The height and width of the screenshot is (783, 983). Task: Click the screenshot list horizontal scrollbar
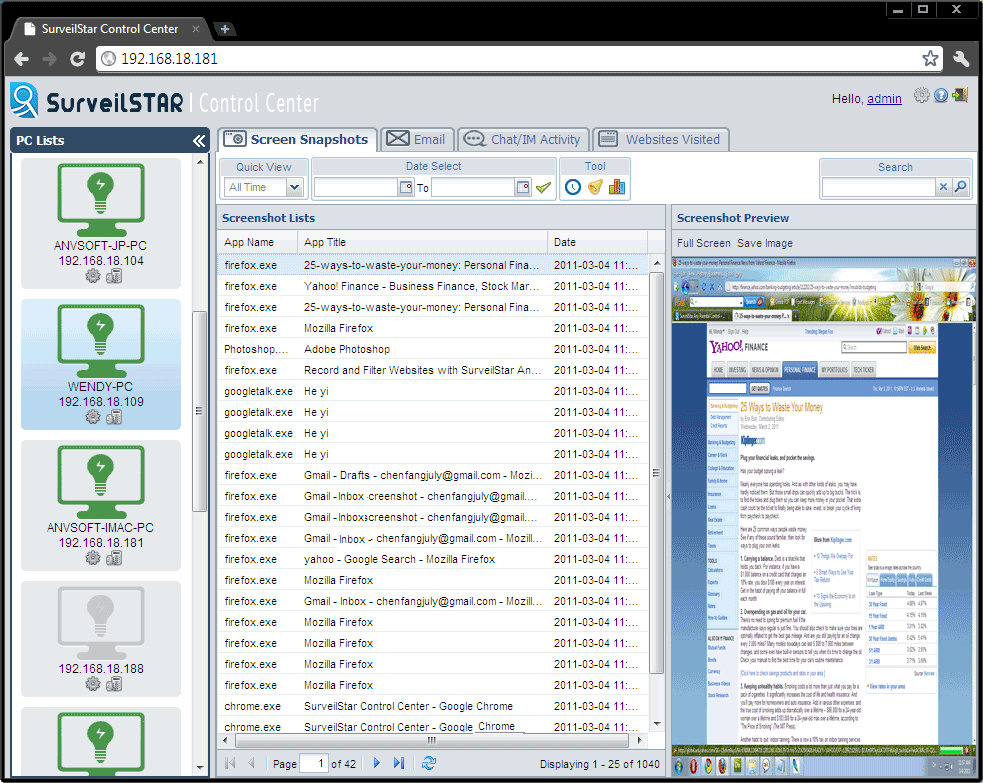pyautogui.click(x=431, y=740)
